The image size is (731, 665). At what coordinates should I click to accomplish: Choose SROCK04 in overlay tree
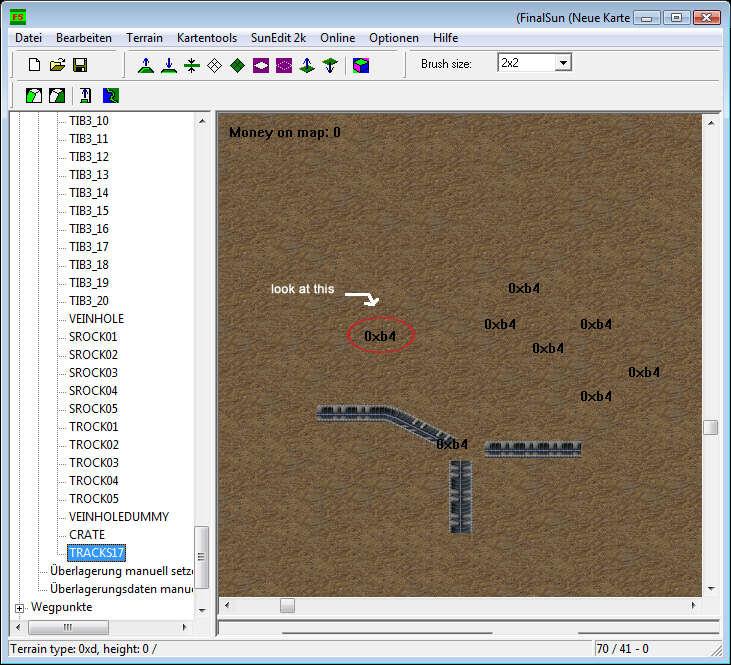pyautogui.click(x=93, y=391)
